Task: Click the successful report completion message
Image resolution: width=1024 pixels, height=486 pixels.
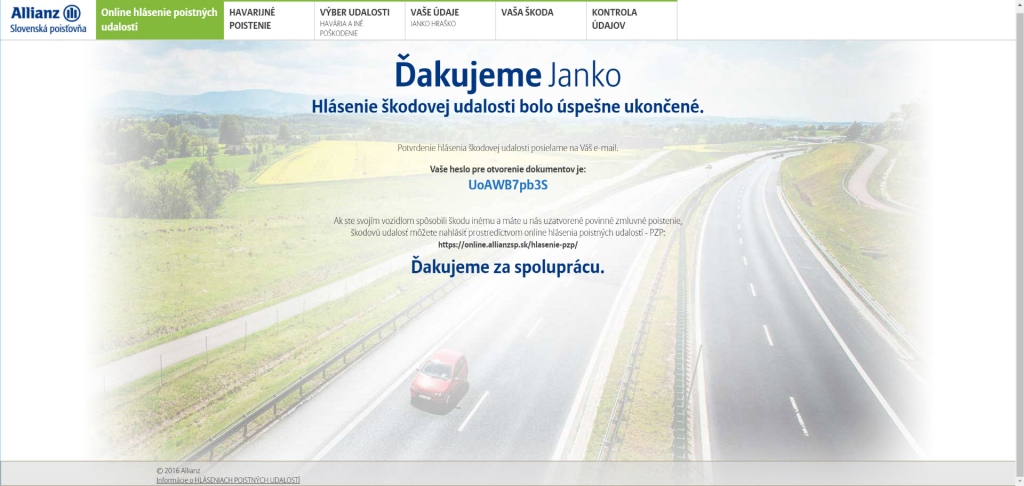Action: [508, 105]
